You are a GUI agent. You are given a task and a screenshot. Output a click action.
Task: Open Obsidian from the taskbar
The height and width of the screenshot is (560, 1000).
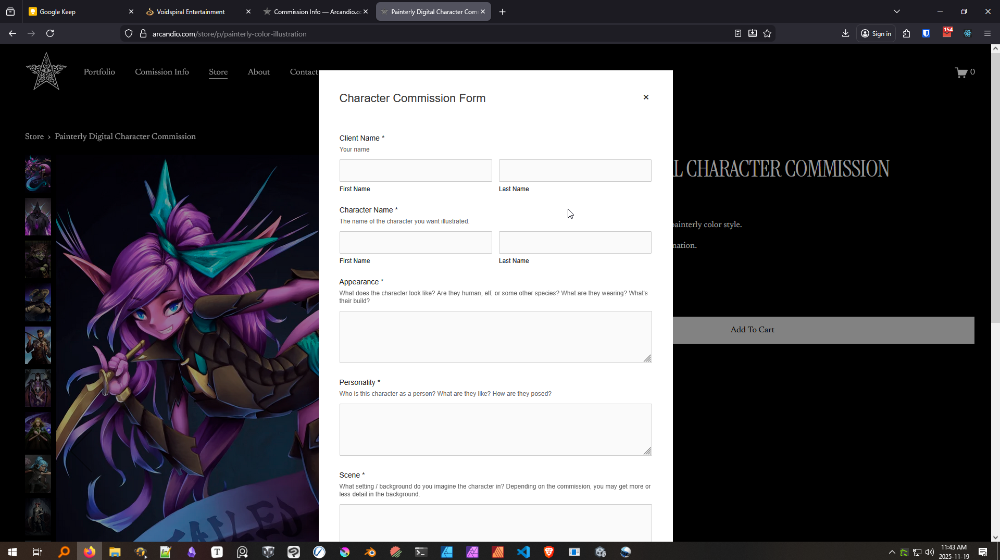pos(191,552)
